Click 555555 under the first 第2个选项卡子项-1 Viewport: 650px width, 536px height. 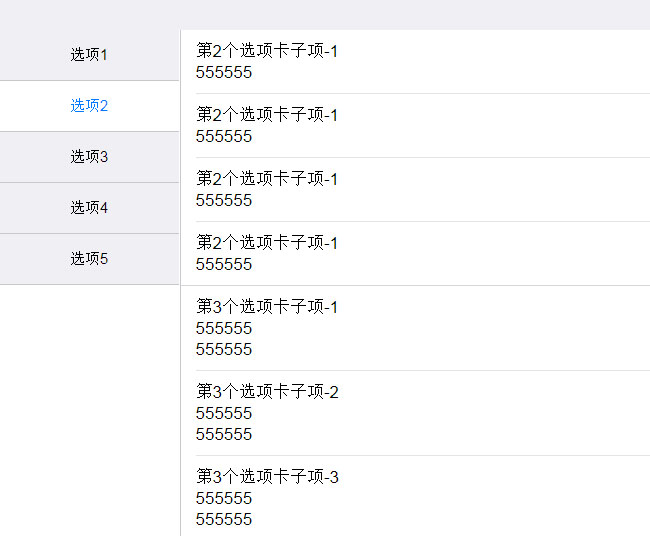pos(224,73)
